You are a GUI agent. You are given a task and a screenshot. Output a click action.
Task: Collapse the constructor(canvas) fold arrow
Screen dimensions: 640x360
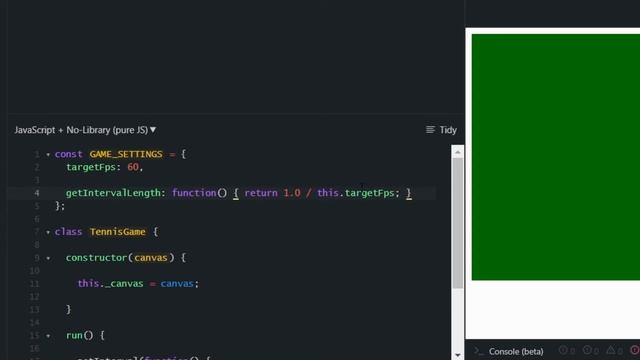[48, 258]
